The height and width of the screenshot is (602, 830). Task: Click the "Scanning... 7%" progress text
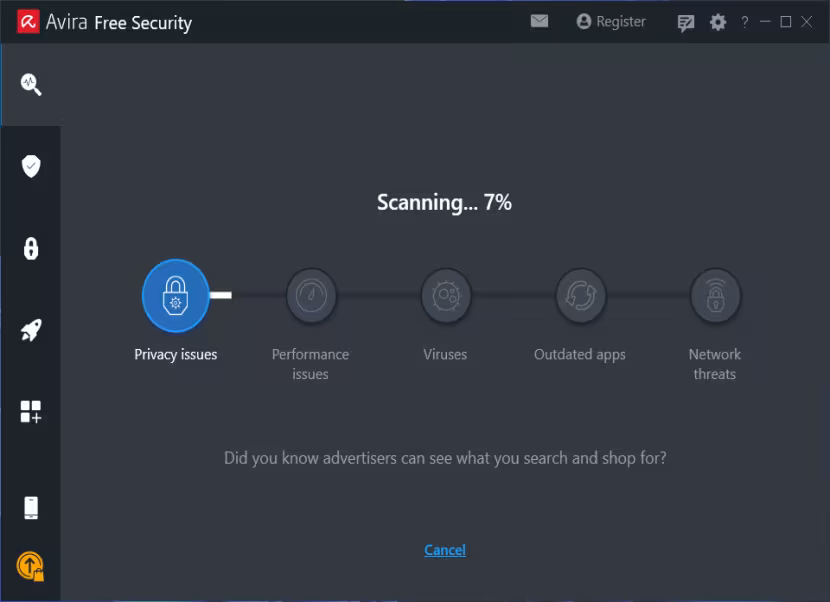pos(444,202)
